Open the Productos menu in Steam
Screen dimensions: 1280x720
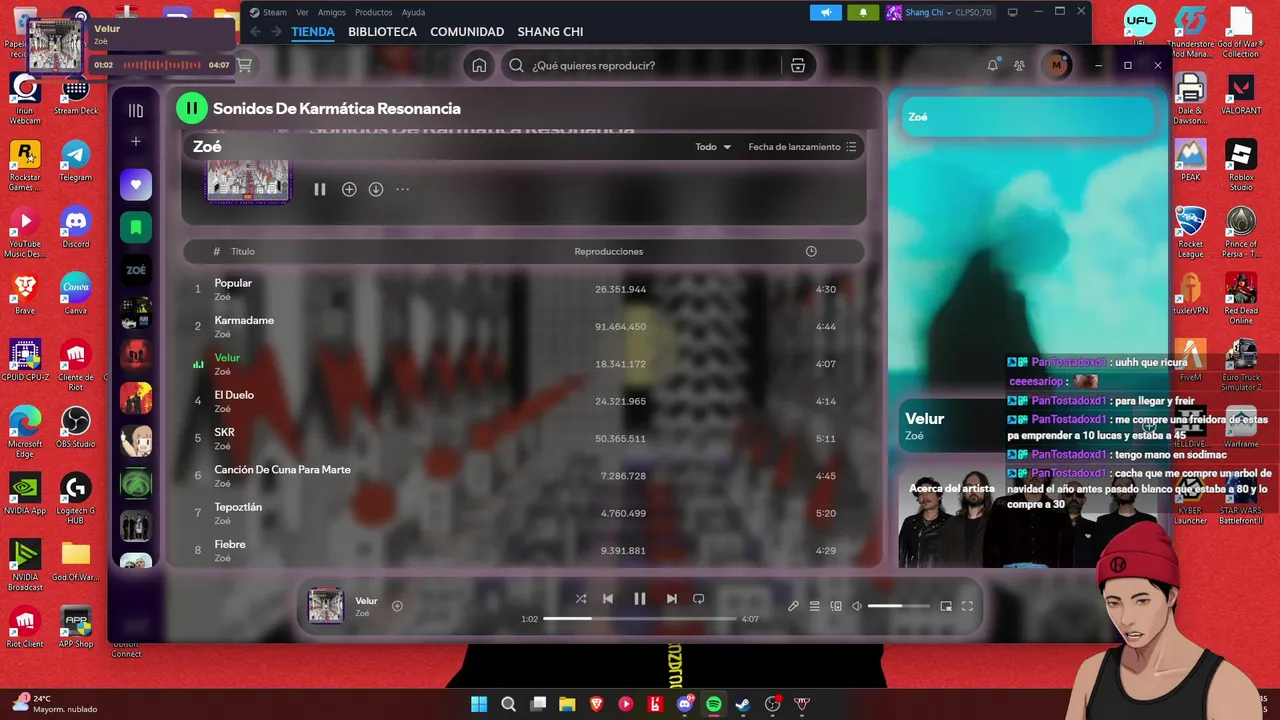tap(374, 12)
